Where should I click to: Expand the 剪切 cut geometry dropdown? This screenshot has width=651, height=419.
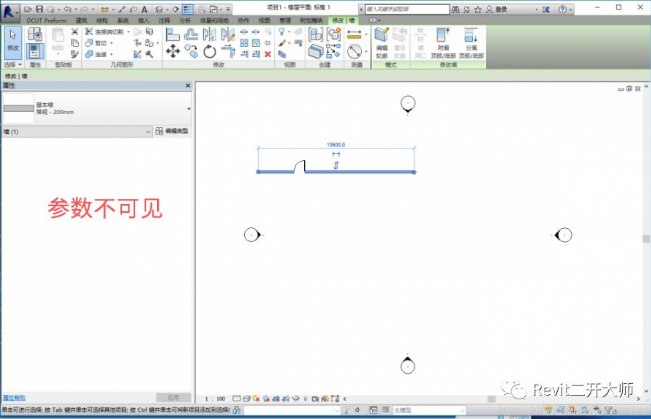point(111,43)
